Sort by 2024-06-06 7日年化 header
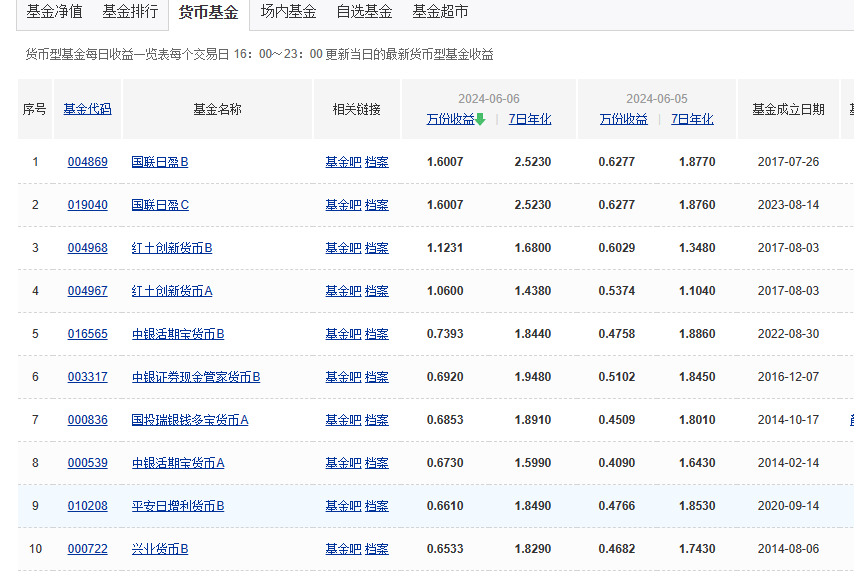The image size is (854, 573). coord(530,119)
